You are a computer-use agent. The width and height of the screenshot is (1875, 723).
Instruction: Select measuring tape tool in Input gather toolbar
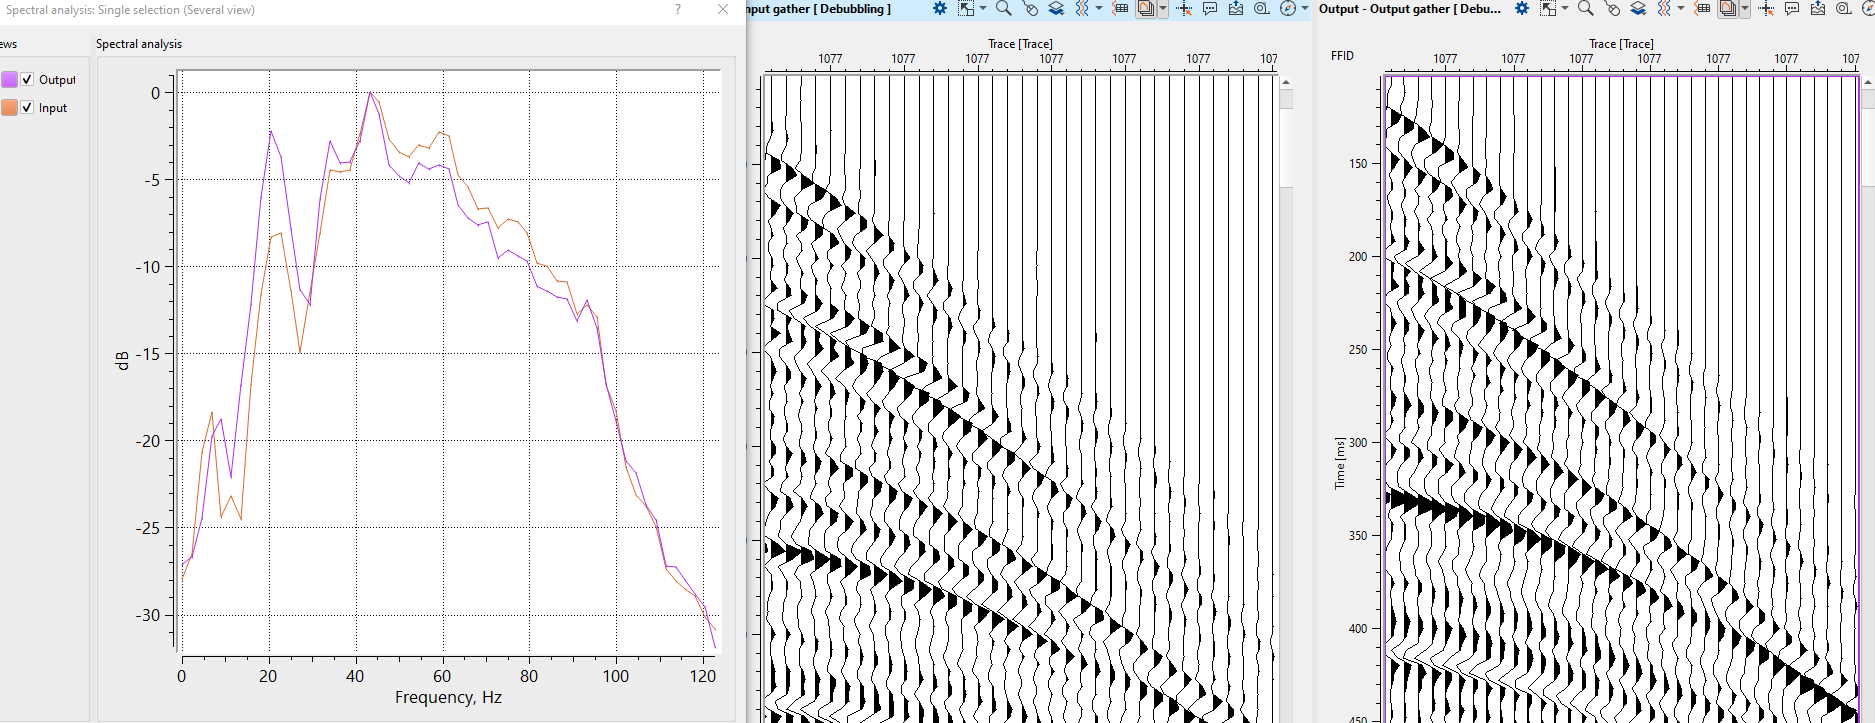1262,9
